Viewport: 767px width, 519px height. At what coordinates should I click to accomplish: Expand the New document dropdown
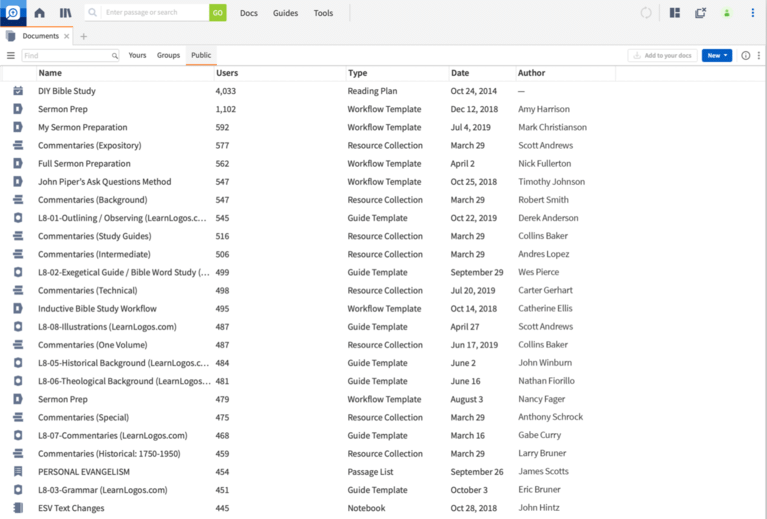[716, 56]
